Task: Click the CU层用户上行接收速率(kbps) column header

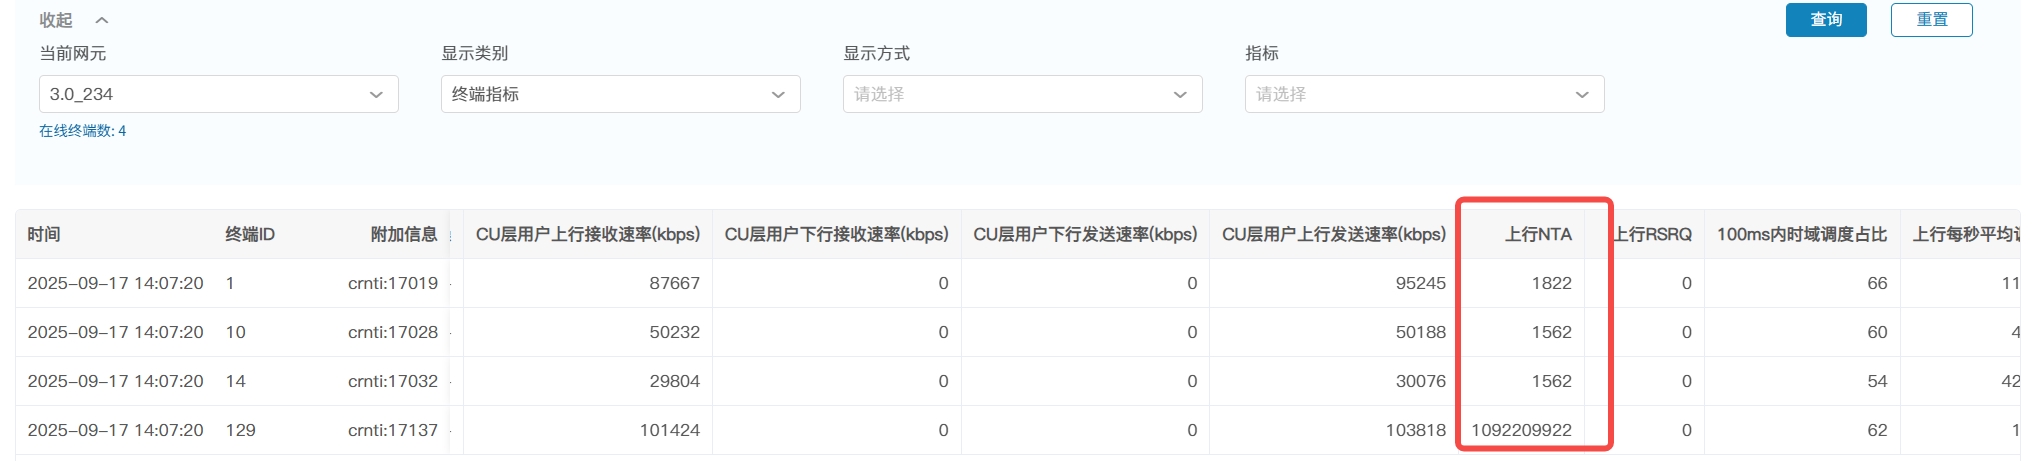Action: click(588, 234)
